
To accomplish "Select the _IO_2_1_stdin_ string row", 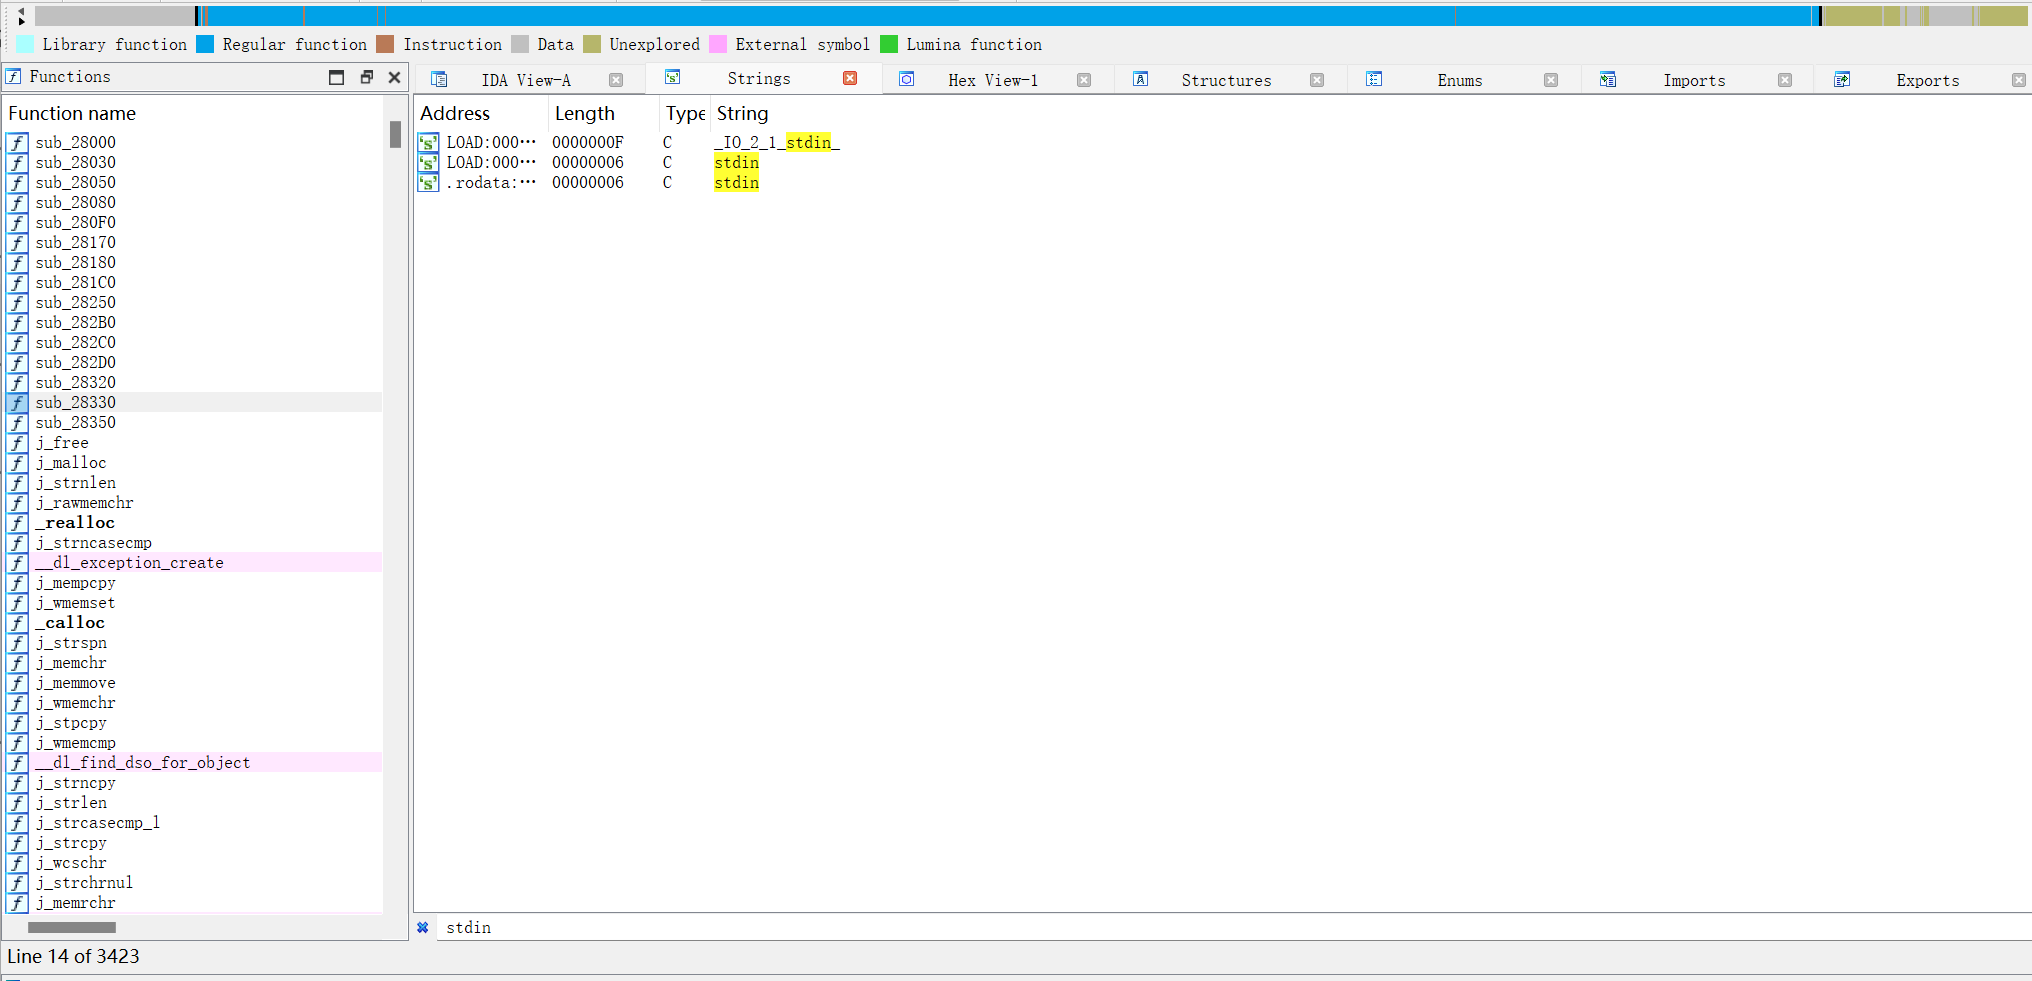I will [1223, 142].
